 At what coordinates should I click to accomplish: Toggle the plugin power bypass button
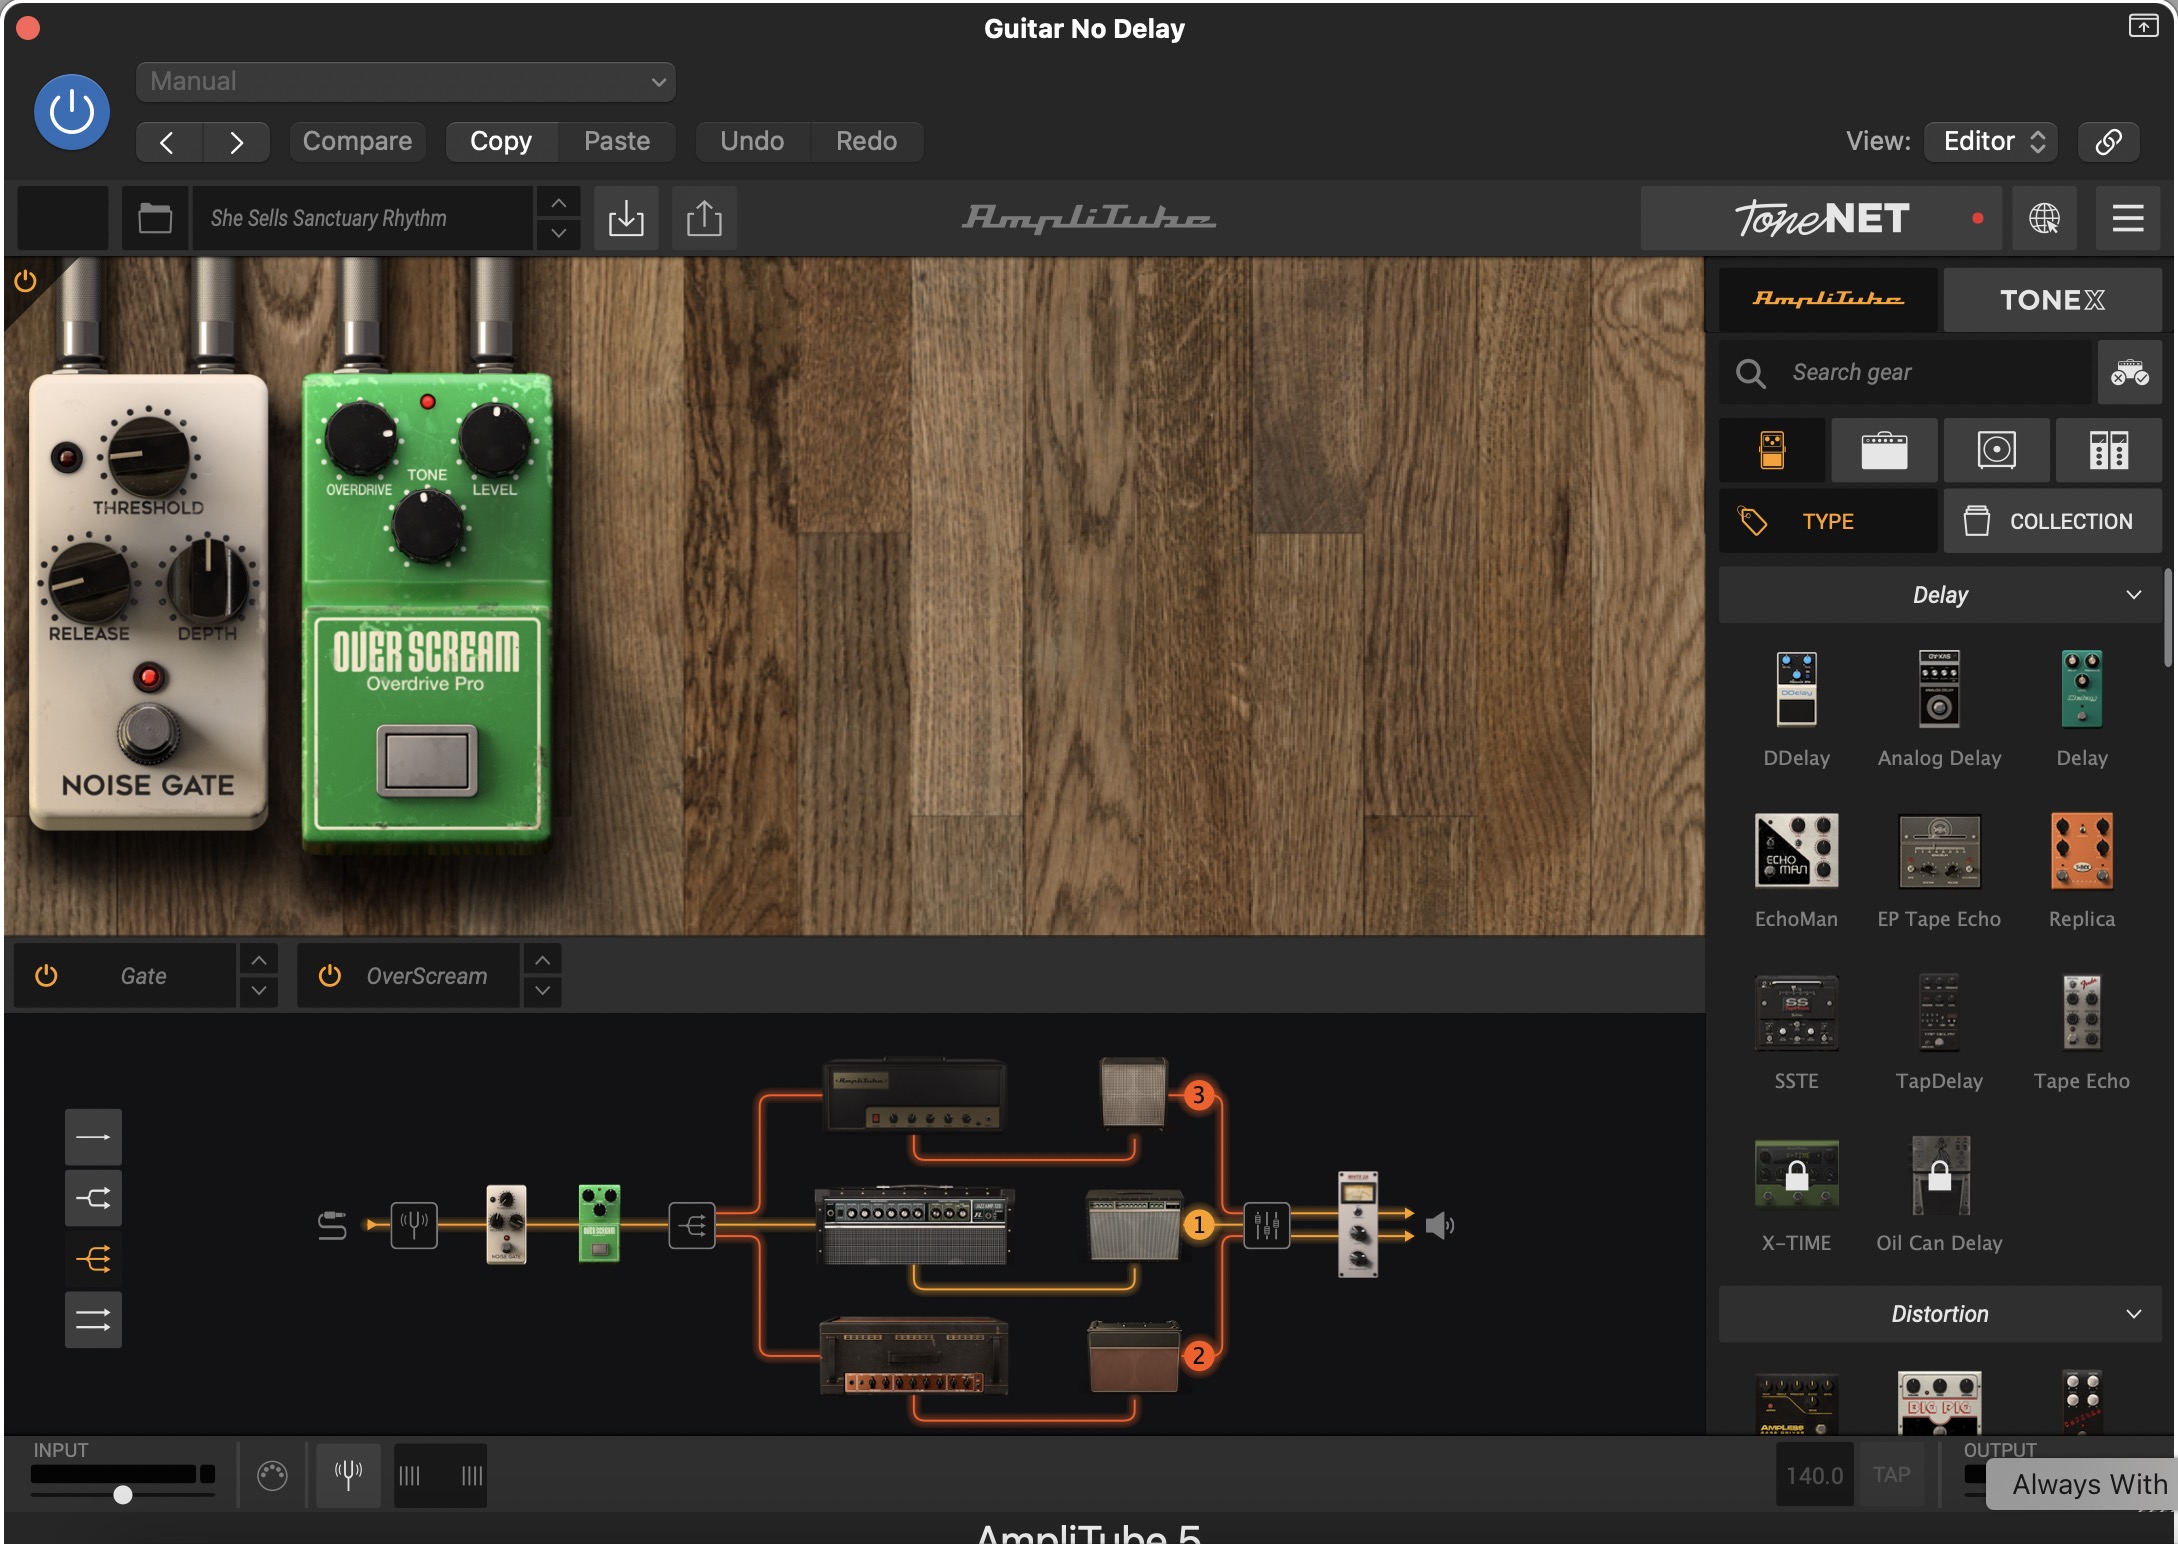coord(71,112)
